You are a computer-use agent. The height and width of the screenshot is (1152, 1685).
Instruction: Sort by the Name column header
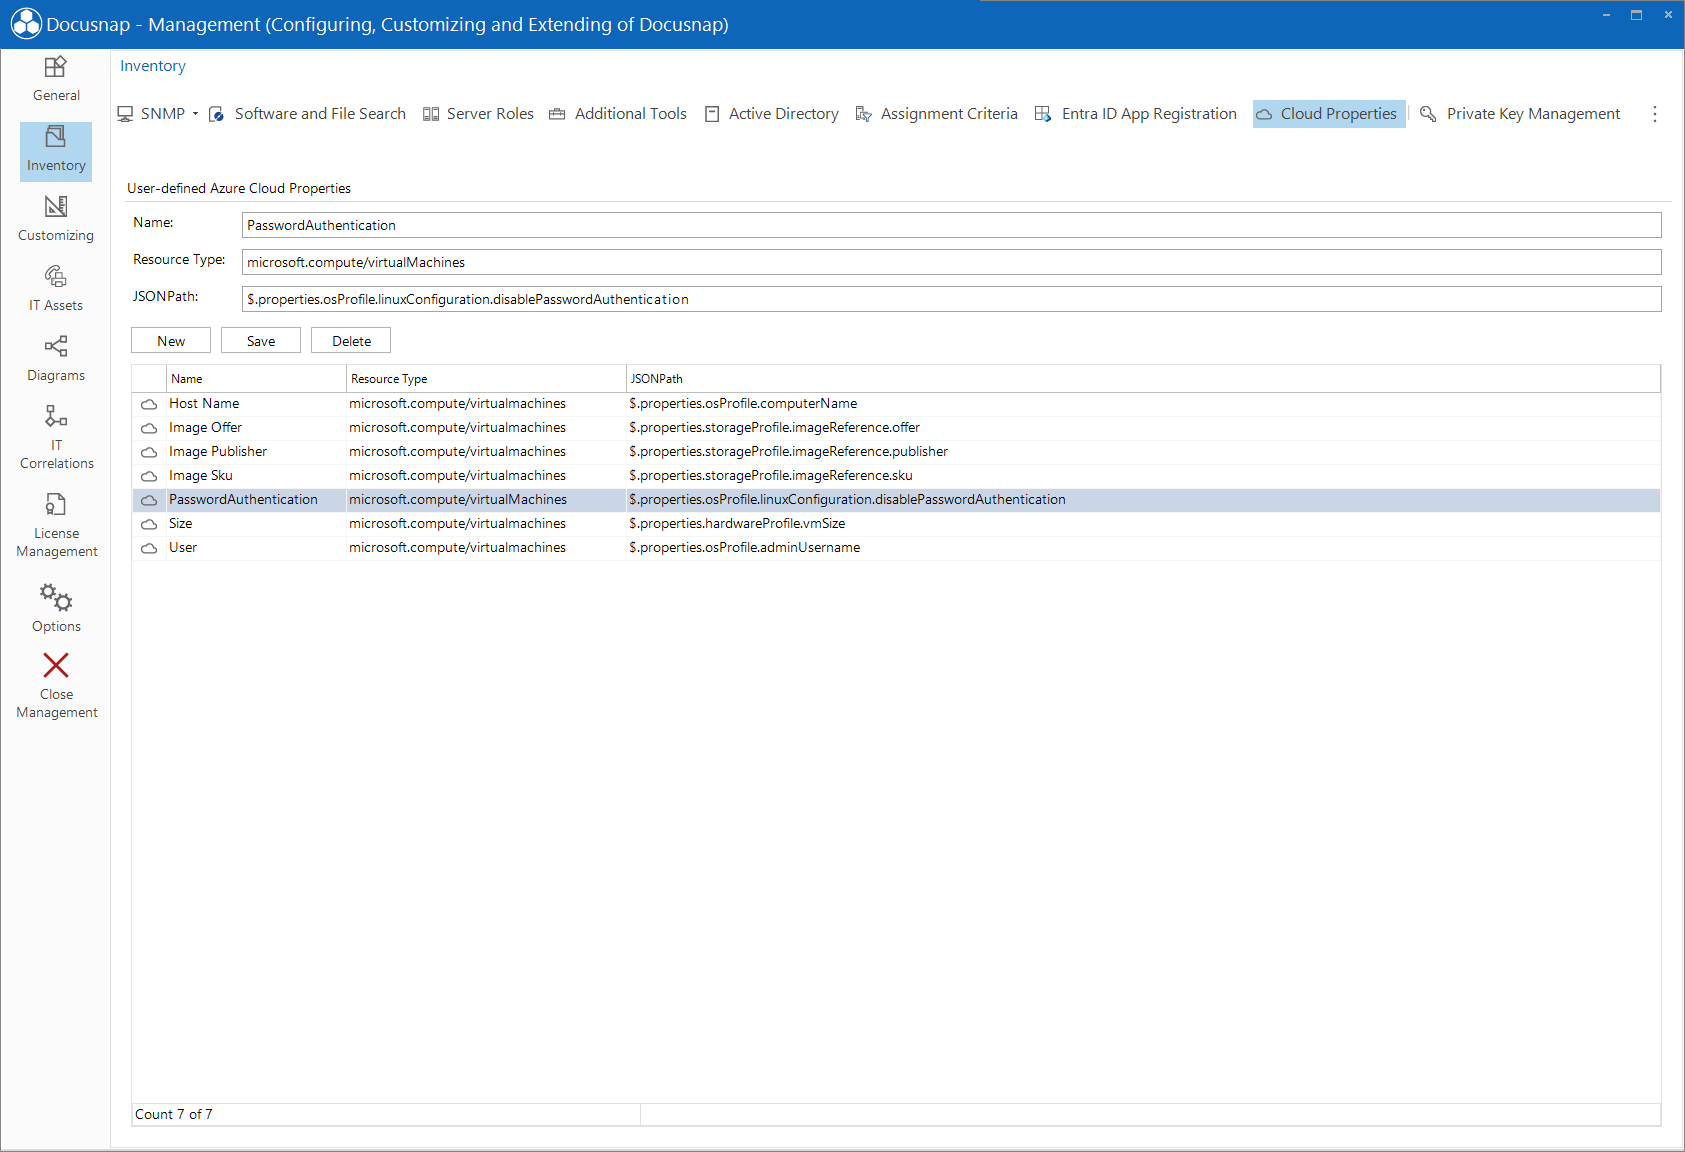point(256,379)
